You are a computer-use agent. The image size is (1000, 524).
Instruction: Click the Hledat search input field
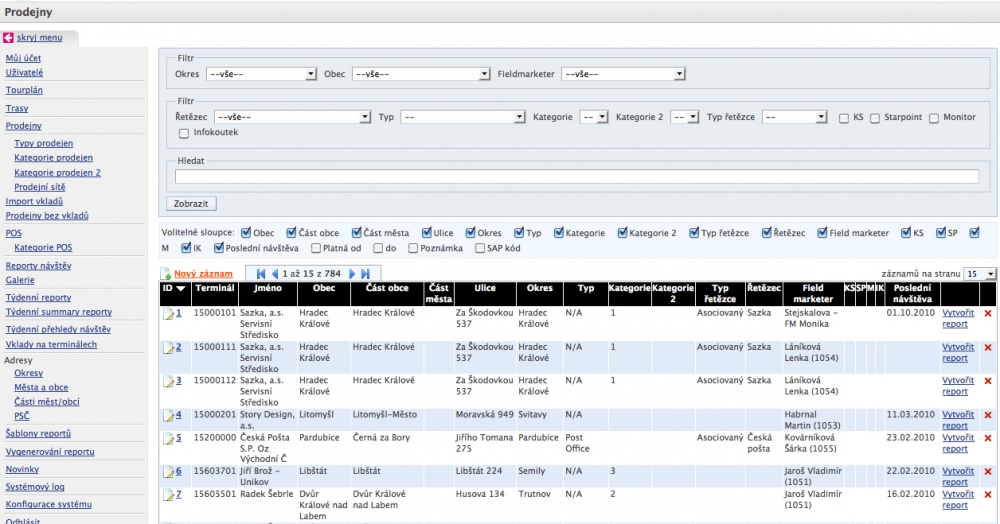click(577, 177)
